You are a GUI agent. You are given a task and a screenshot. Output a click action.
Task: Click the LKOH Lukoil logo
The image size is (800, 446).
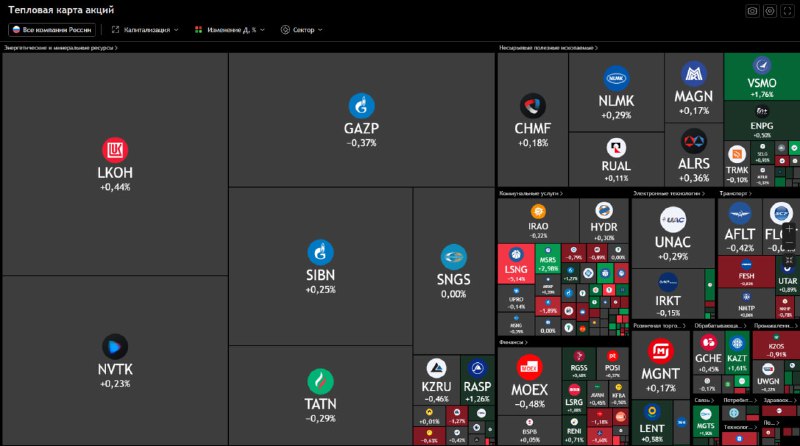pos(115,150)
